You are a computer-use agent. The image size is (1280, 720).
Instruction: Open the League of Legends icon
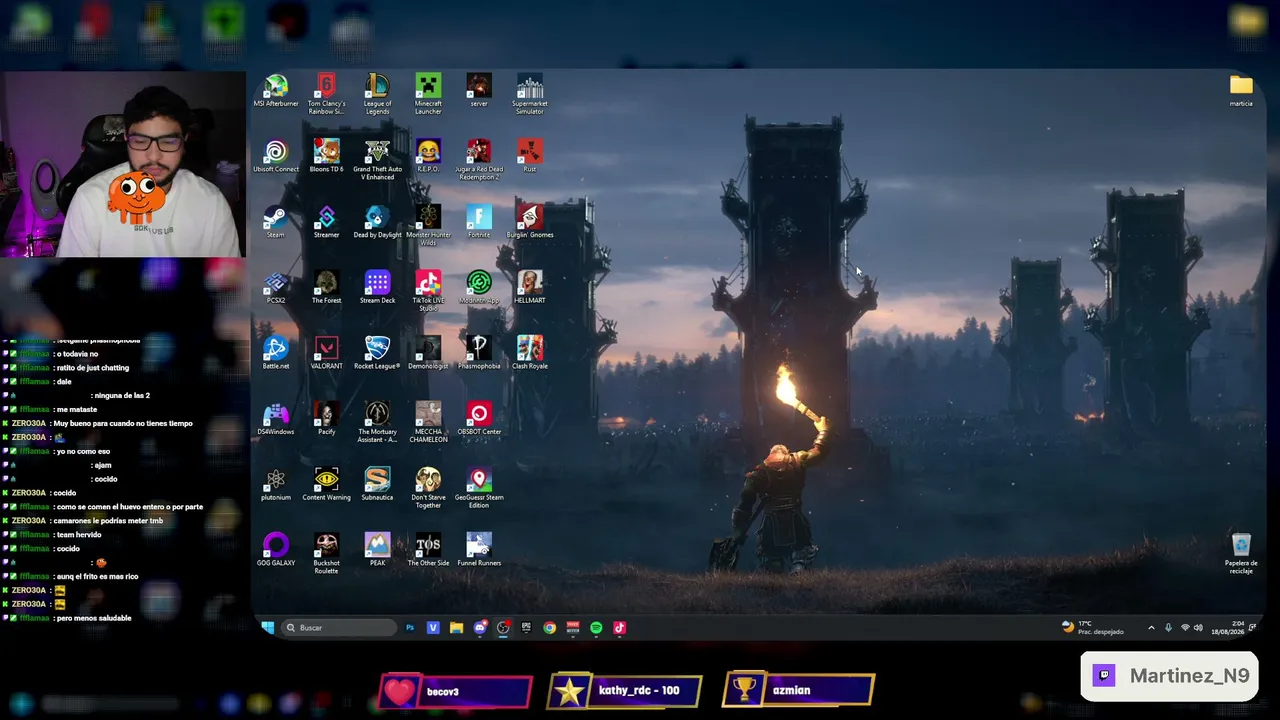377,94
